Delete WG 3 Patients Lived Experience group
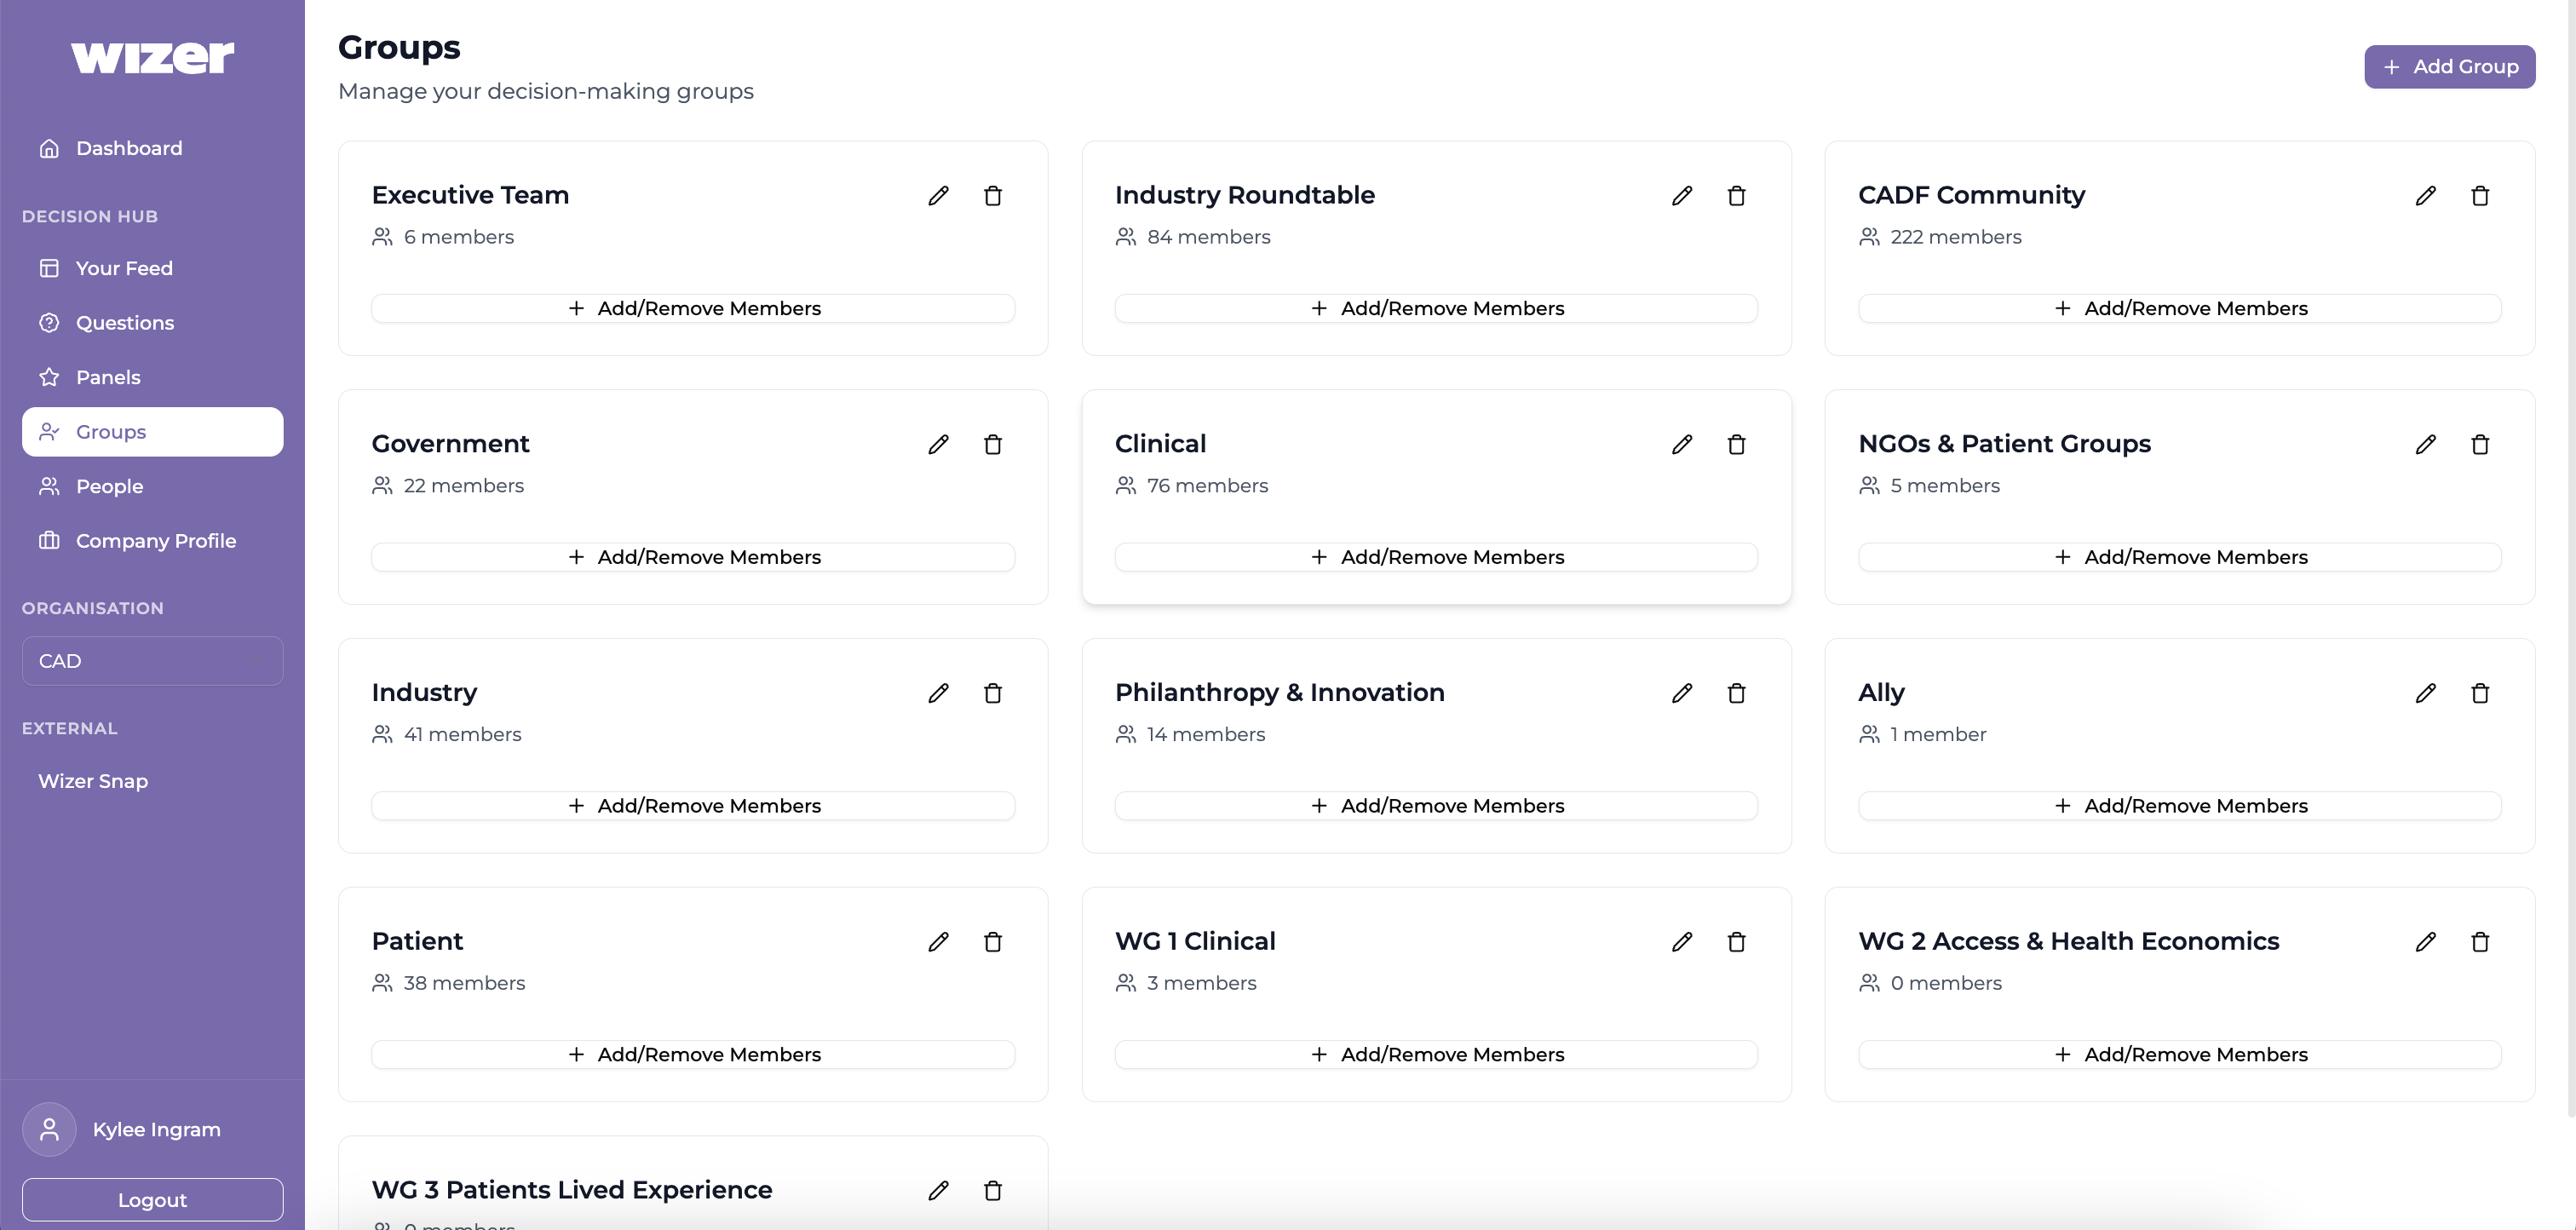 pyautogui.click(x=992, y=1191)
